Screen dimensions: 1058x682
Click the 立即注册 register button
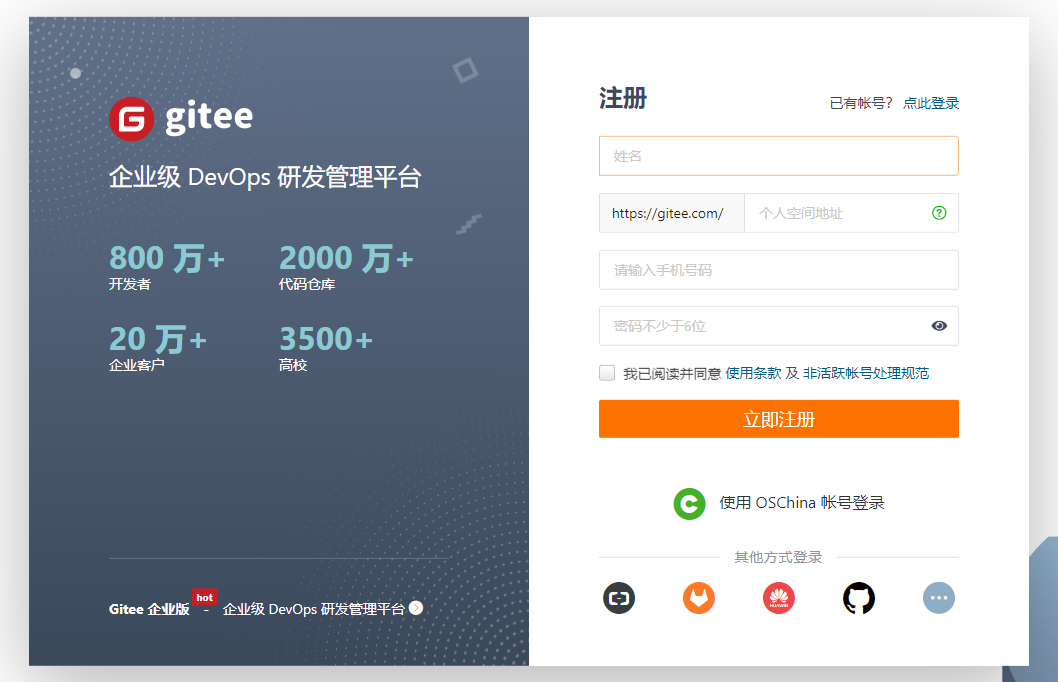(779, 419)
